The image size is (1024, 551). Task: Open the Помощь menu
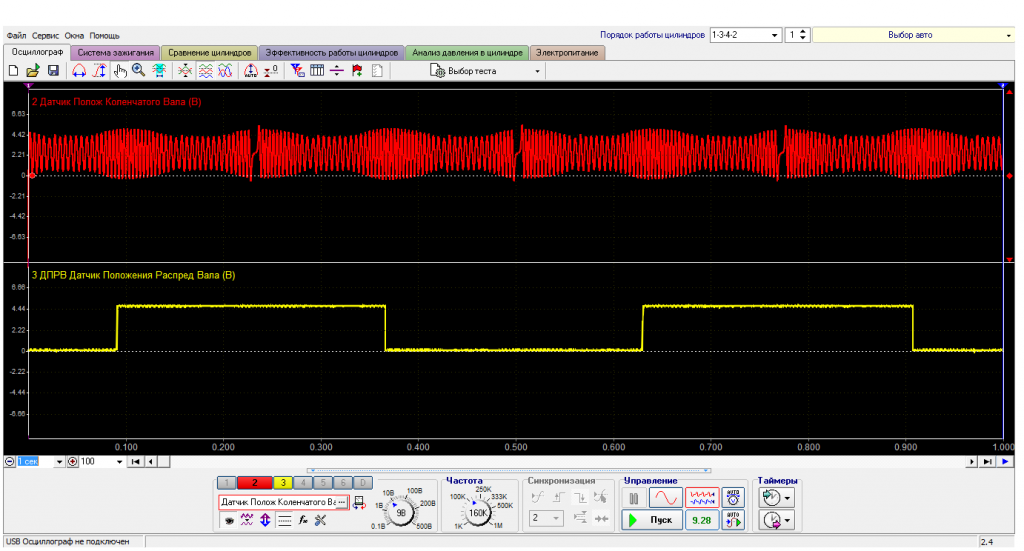104,35
